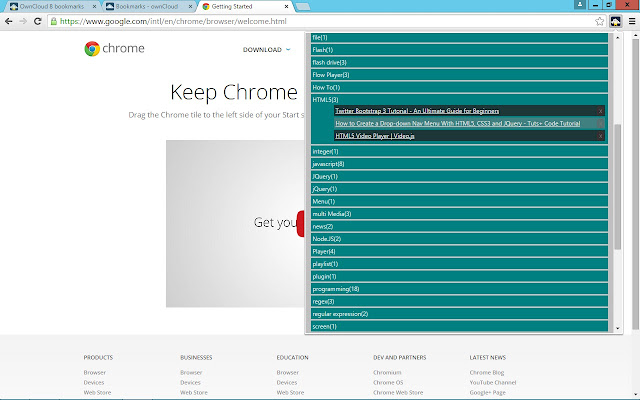Screen dimensions: 640x400
Task: Expand the integer(1) tag
Action: coord(459,151)
